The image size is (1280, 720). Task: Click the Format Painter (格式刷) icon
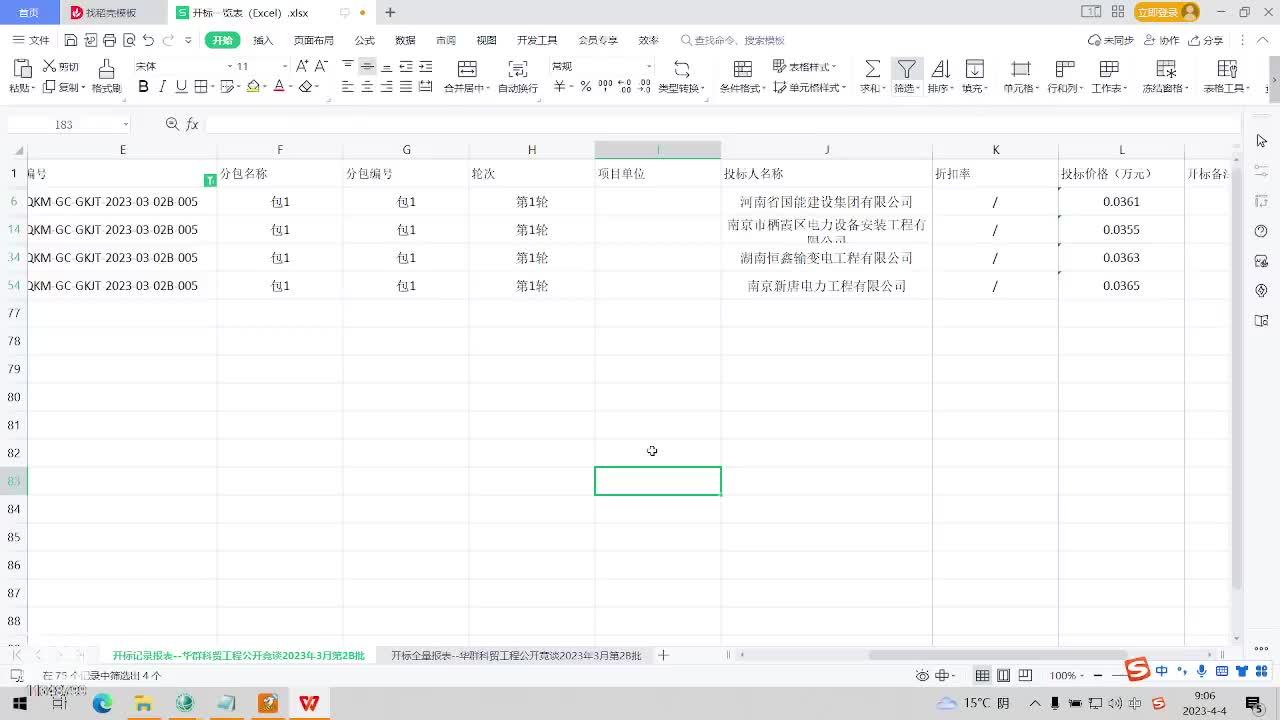pos(106,69)
